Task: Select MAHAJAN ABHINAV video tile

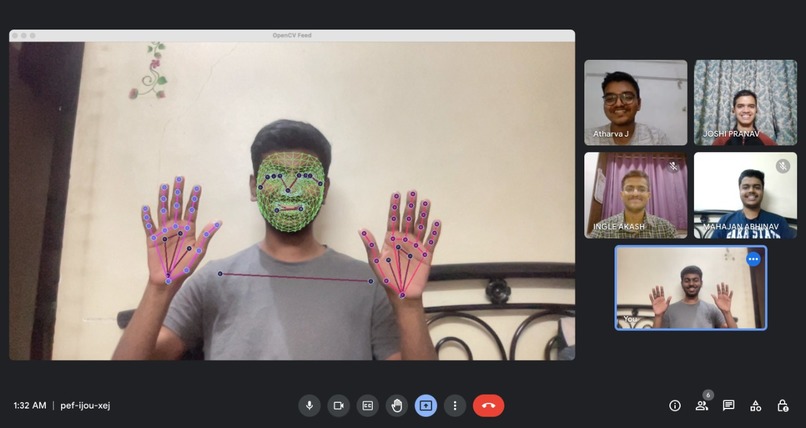Action: point(745,195)
